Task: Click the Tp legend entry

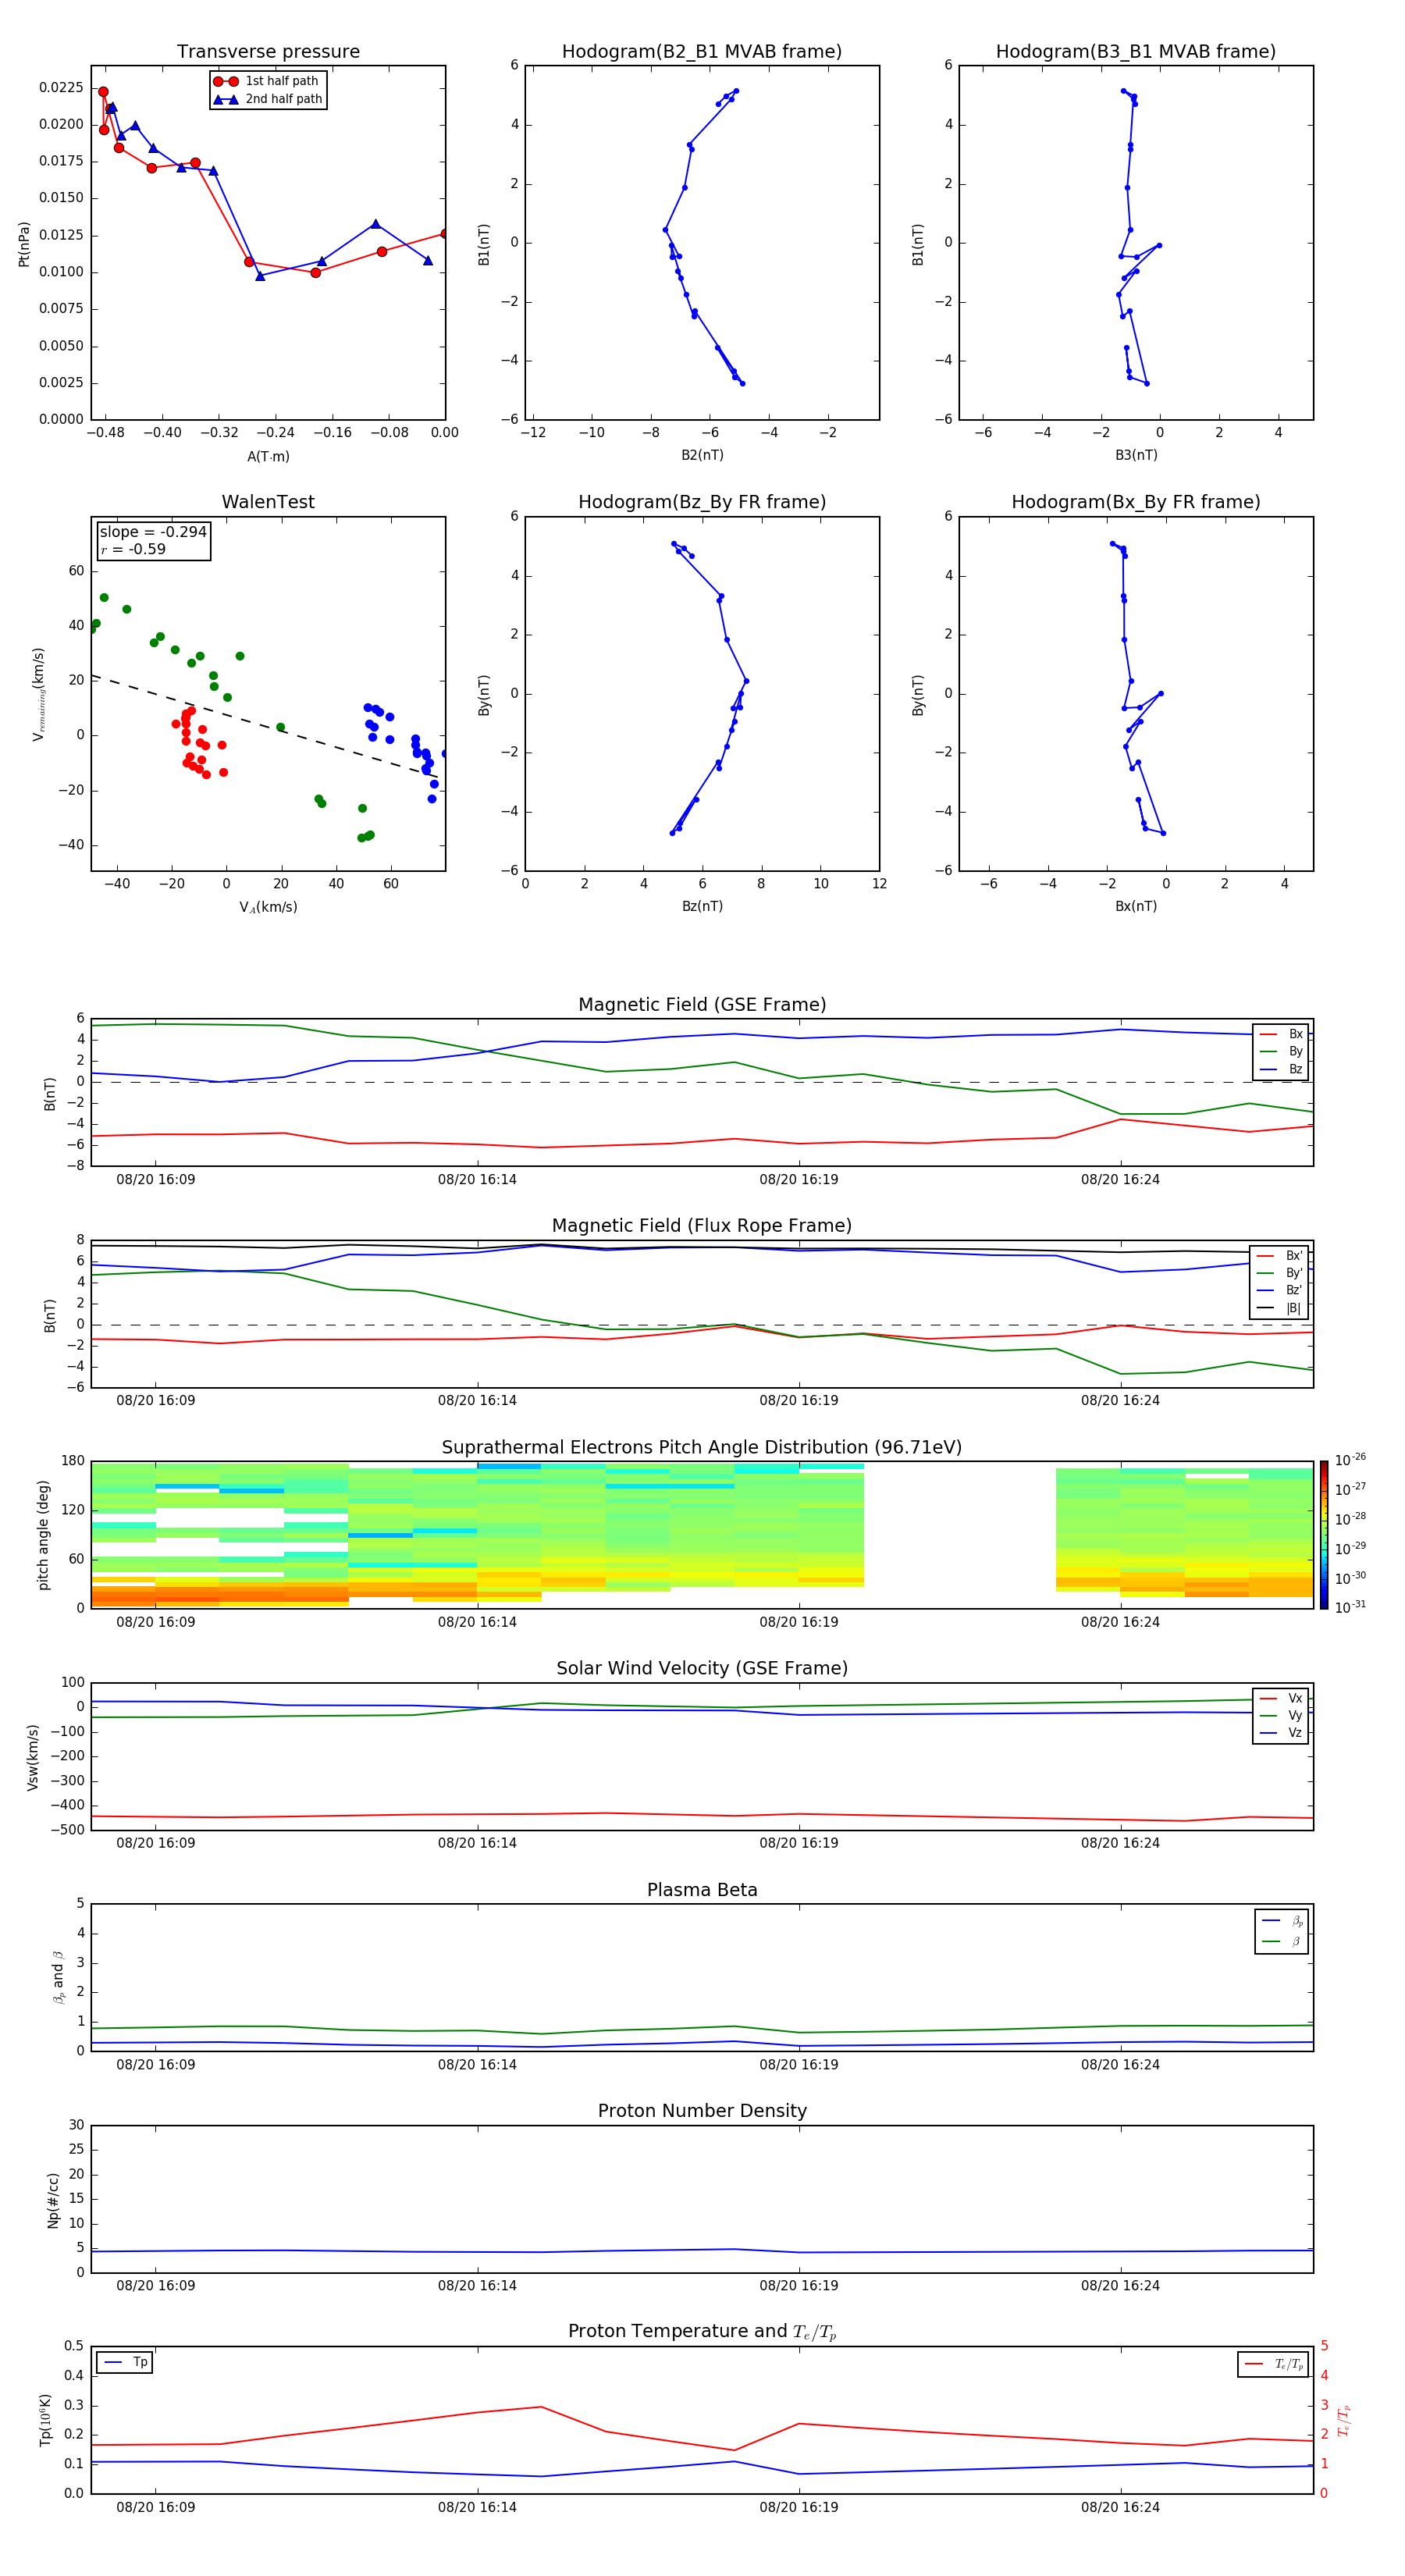Action: point(126,2362)
